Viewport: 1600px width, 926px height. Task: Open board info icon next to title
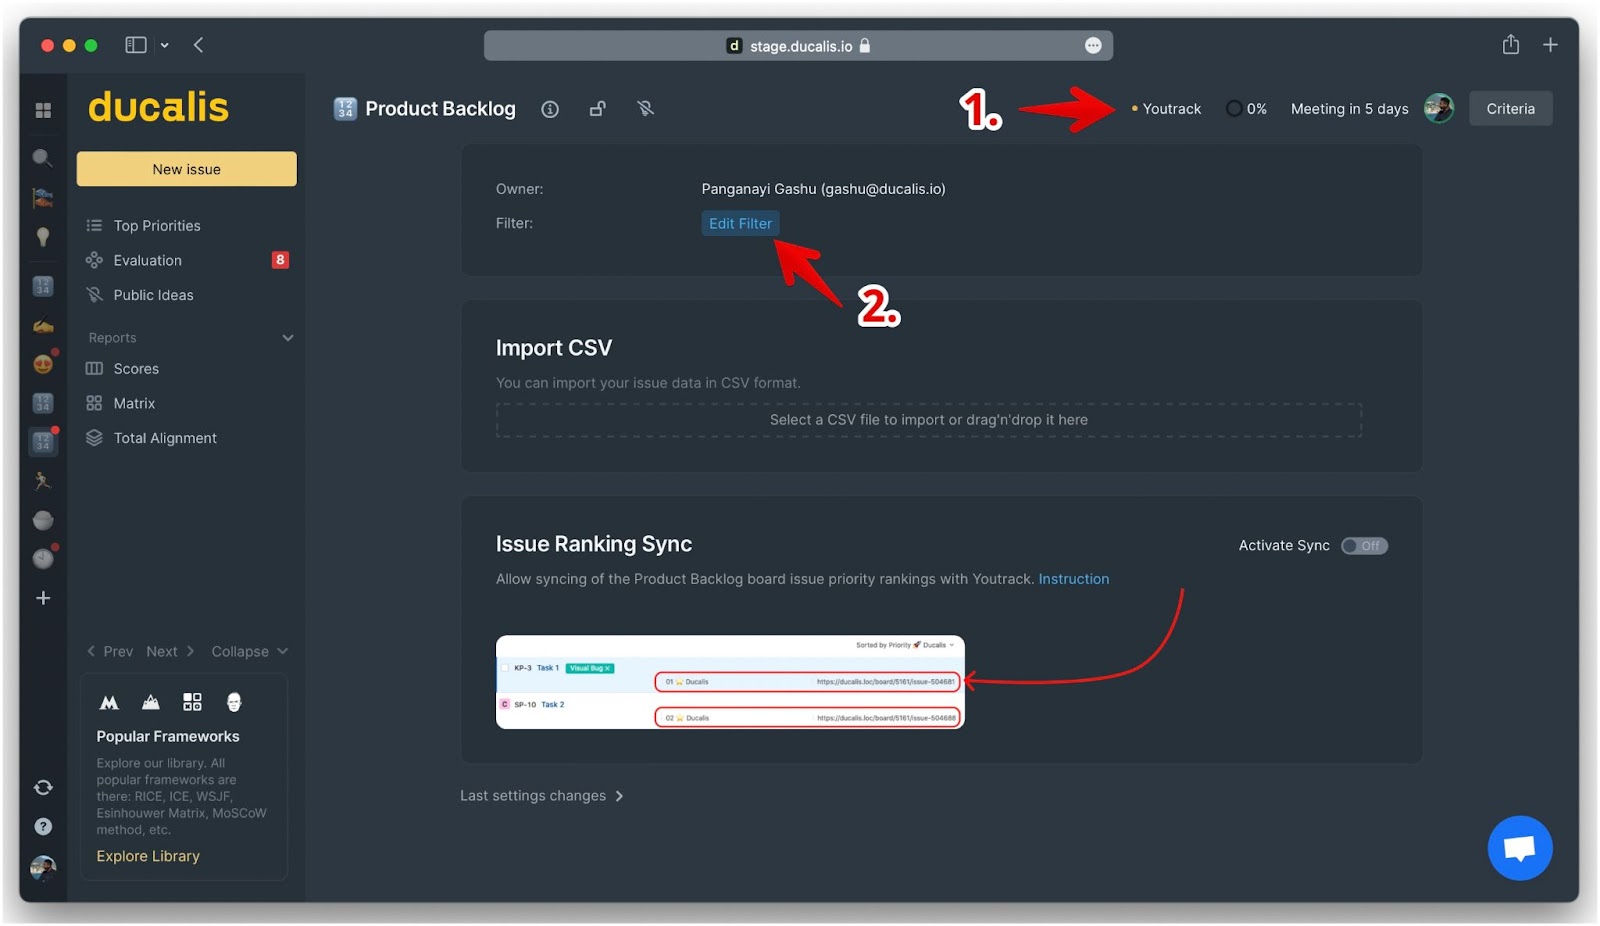pyautogui.click(x=550, y=109)
